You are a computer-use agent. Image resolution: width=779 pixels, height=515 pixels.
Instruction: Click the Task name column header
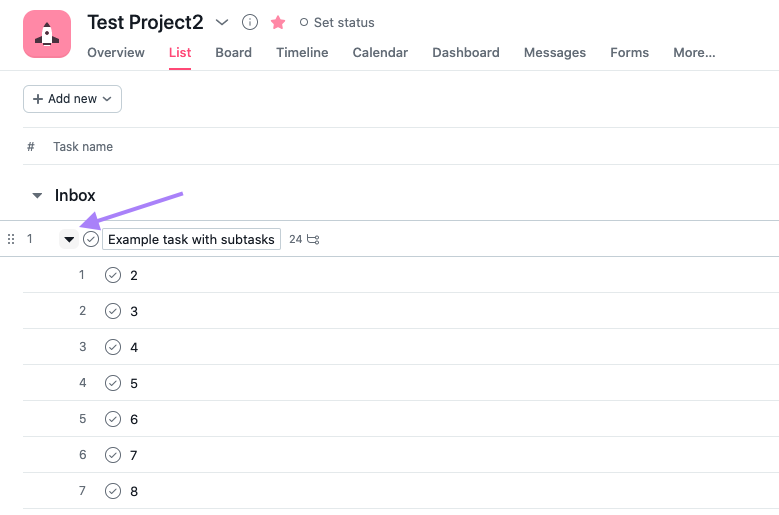click(x=83, y=147)
